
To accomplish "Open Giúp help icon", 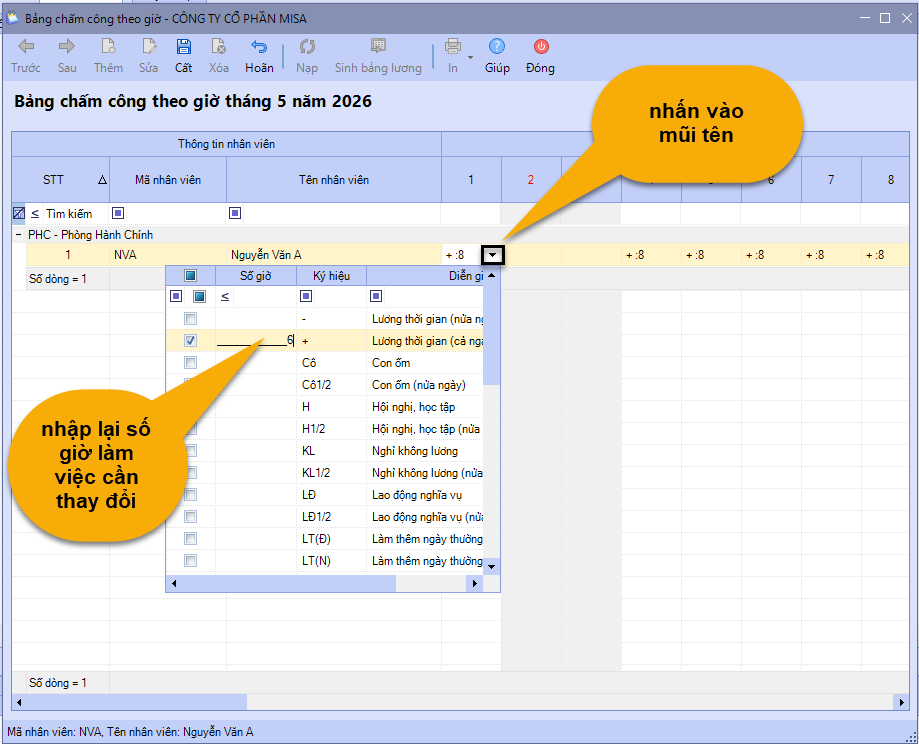I will [x=496, y=46].
